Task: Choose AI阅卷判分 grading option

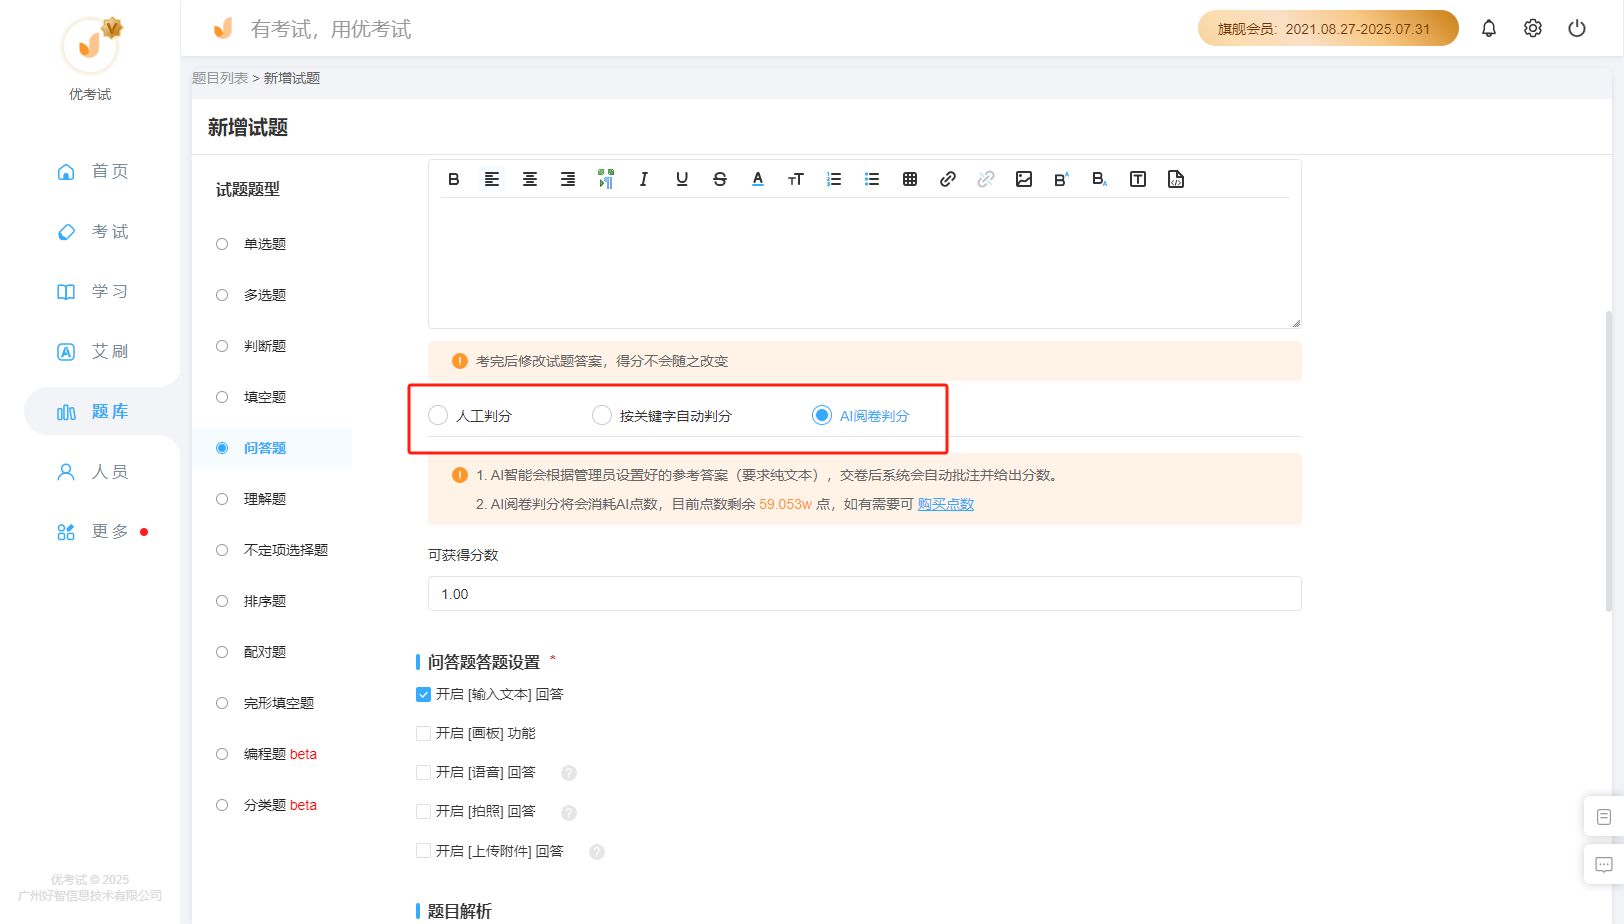Action: (x=860, y=415)
